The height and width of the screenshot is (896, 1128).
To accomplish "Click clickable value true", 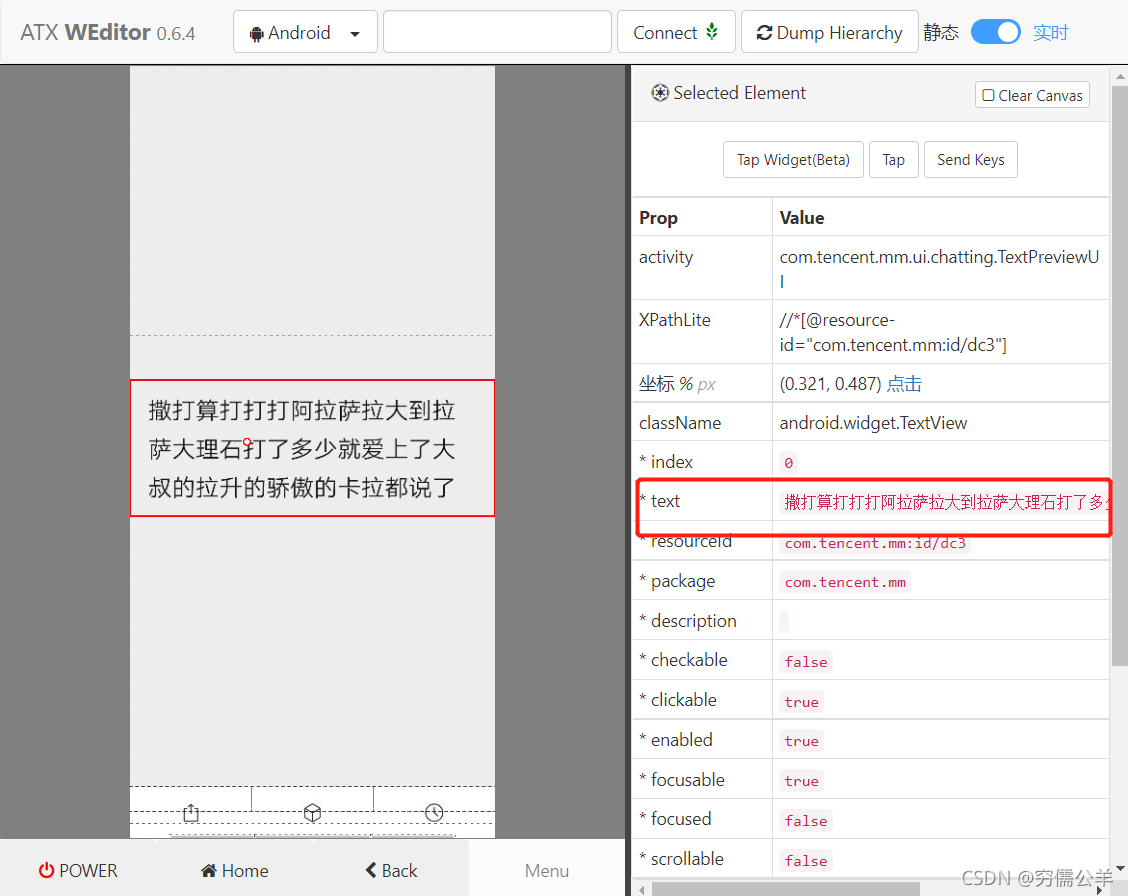I will pyautogui.click(x=801, y=702).
